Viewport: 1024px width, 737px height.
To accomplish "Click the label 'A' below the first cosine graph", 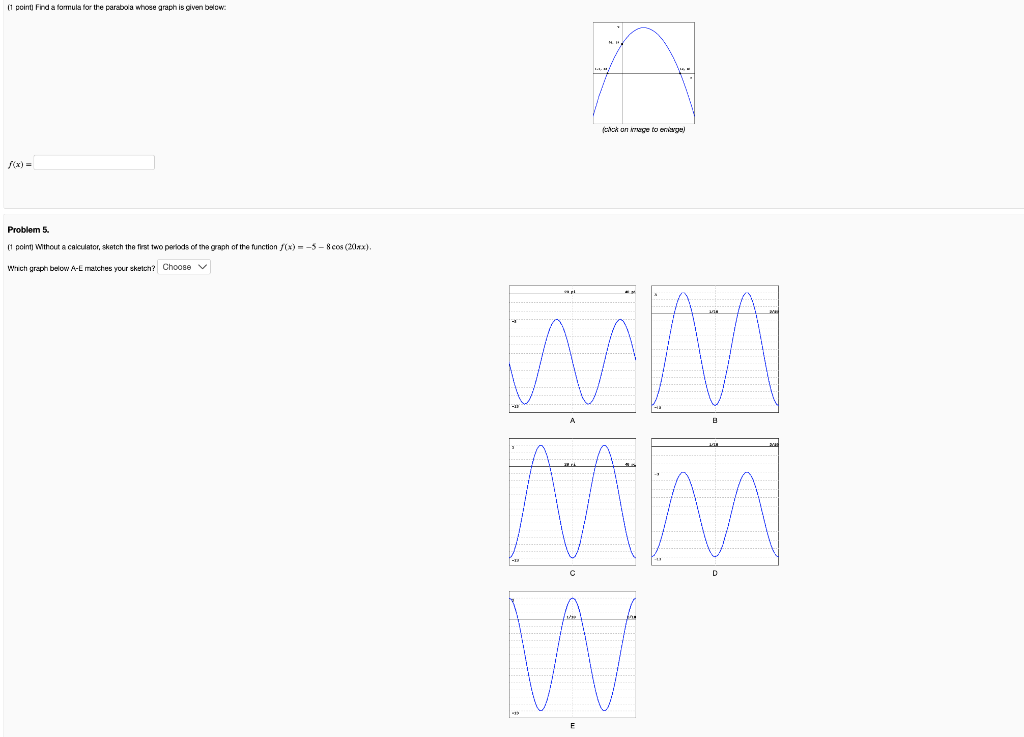I will tap(572, 420).
